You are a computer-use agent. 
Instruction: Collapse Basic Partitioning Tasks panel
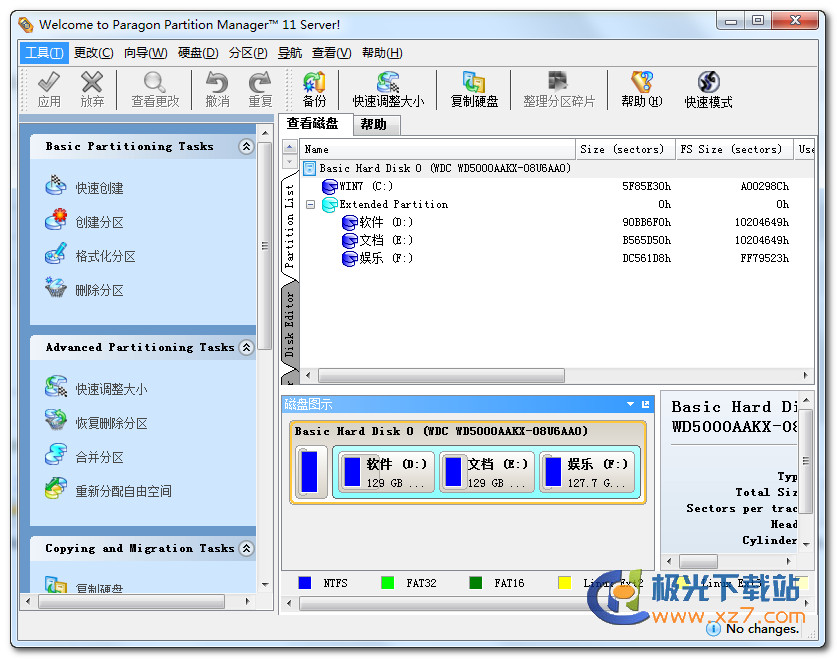246,146
